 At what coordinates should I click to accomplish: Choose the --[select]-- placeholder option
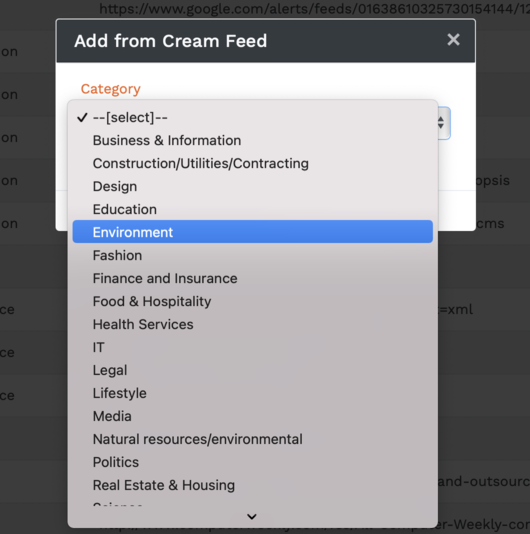253,117
